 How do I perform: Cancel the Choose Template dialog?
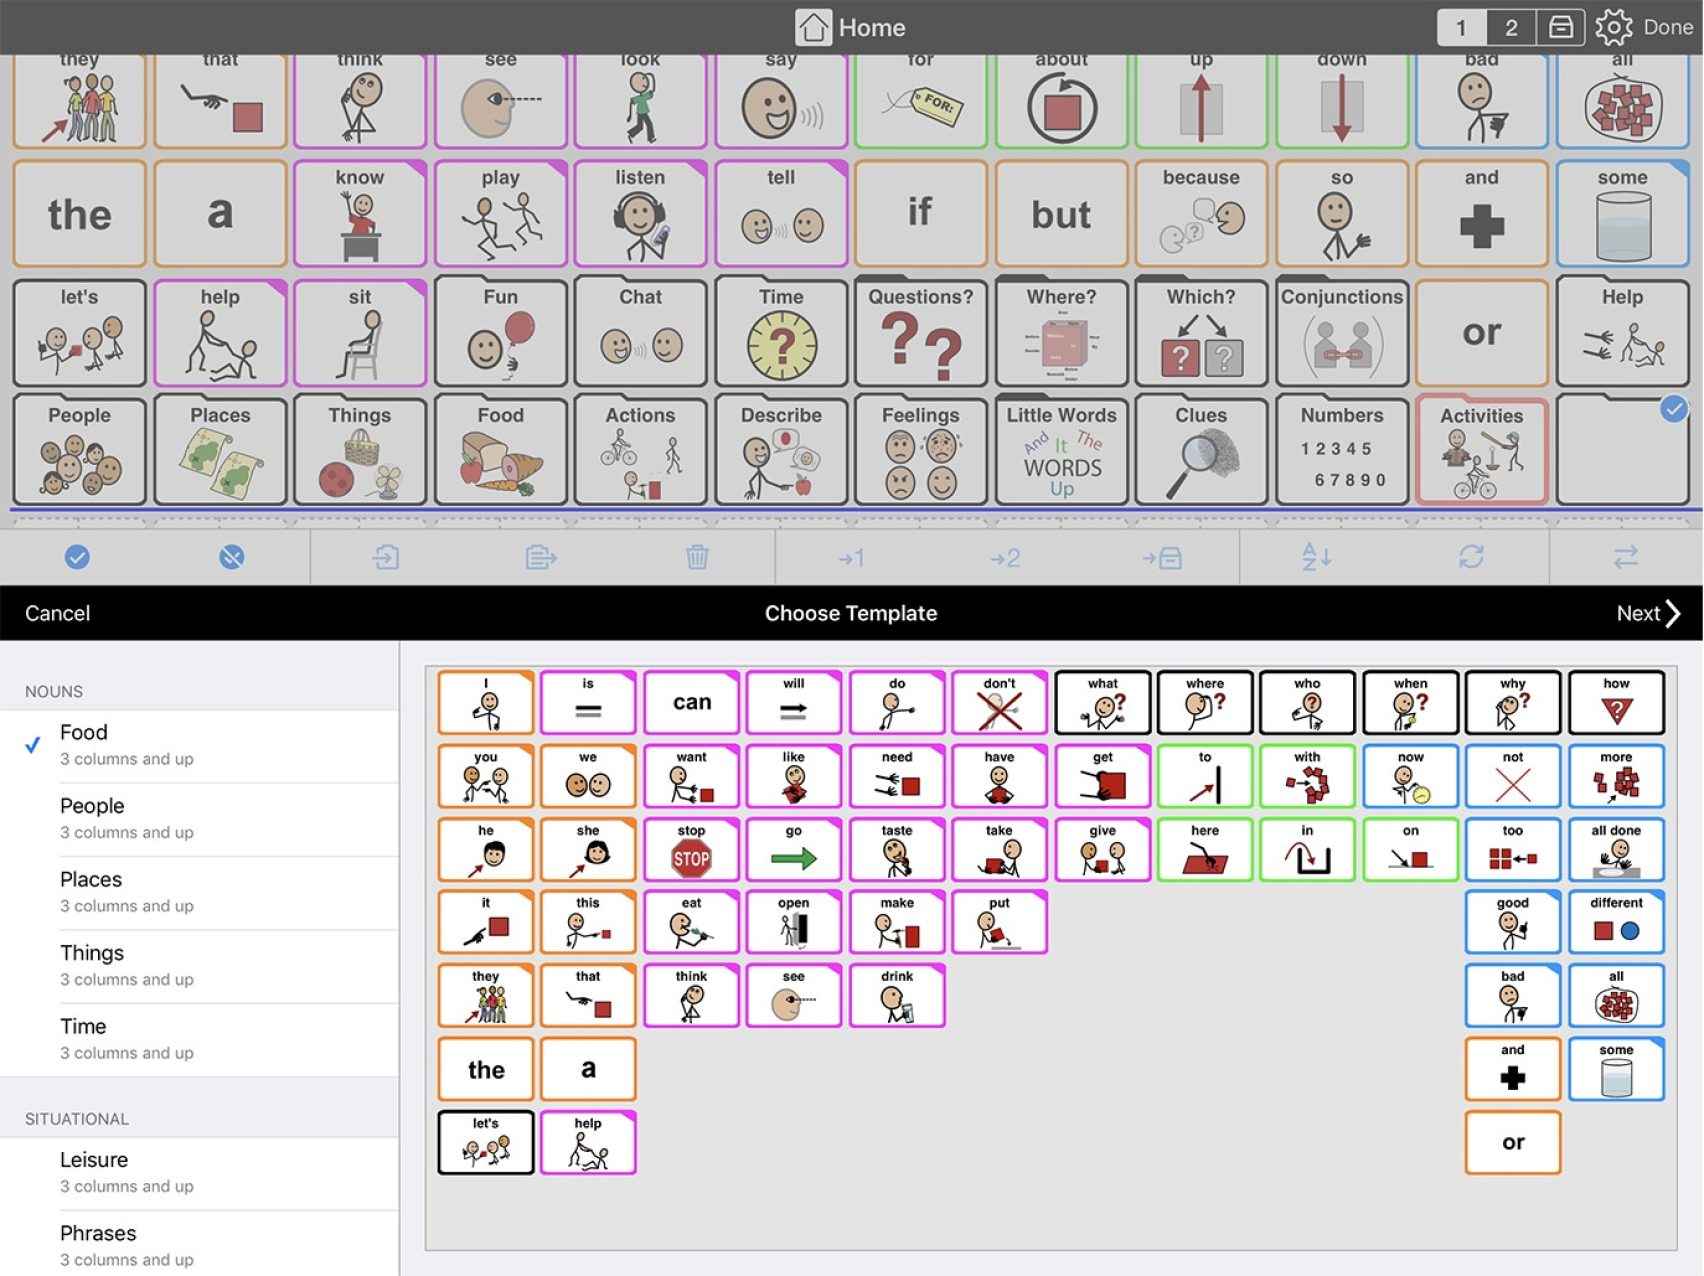click(x=56, y=613)
